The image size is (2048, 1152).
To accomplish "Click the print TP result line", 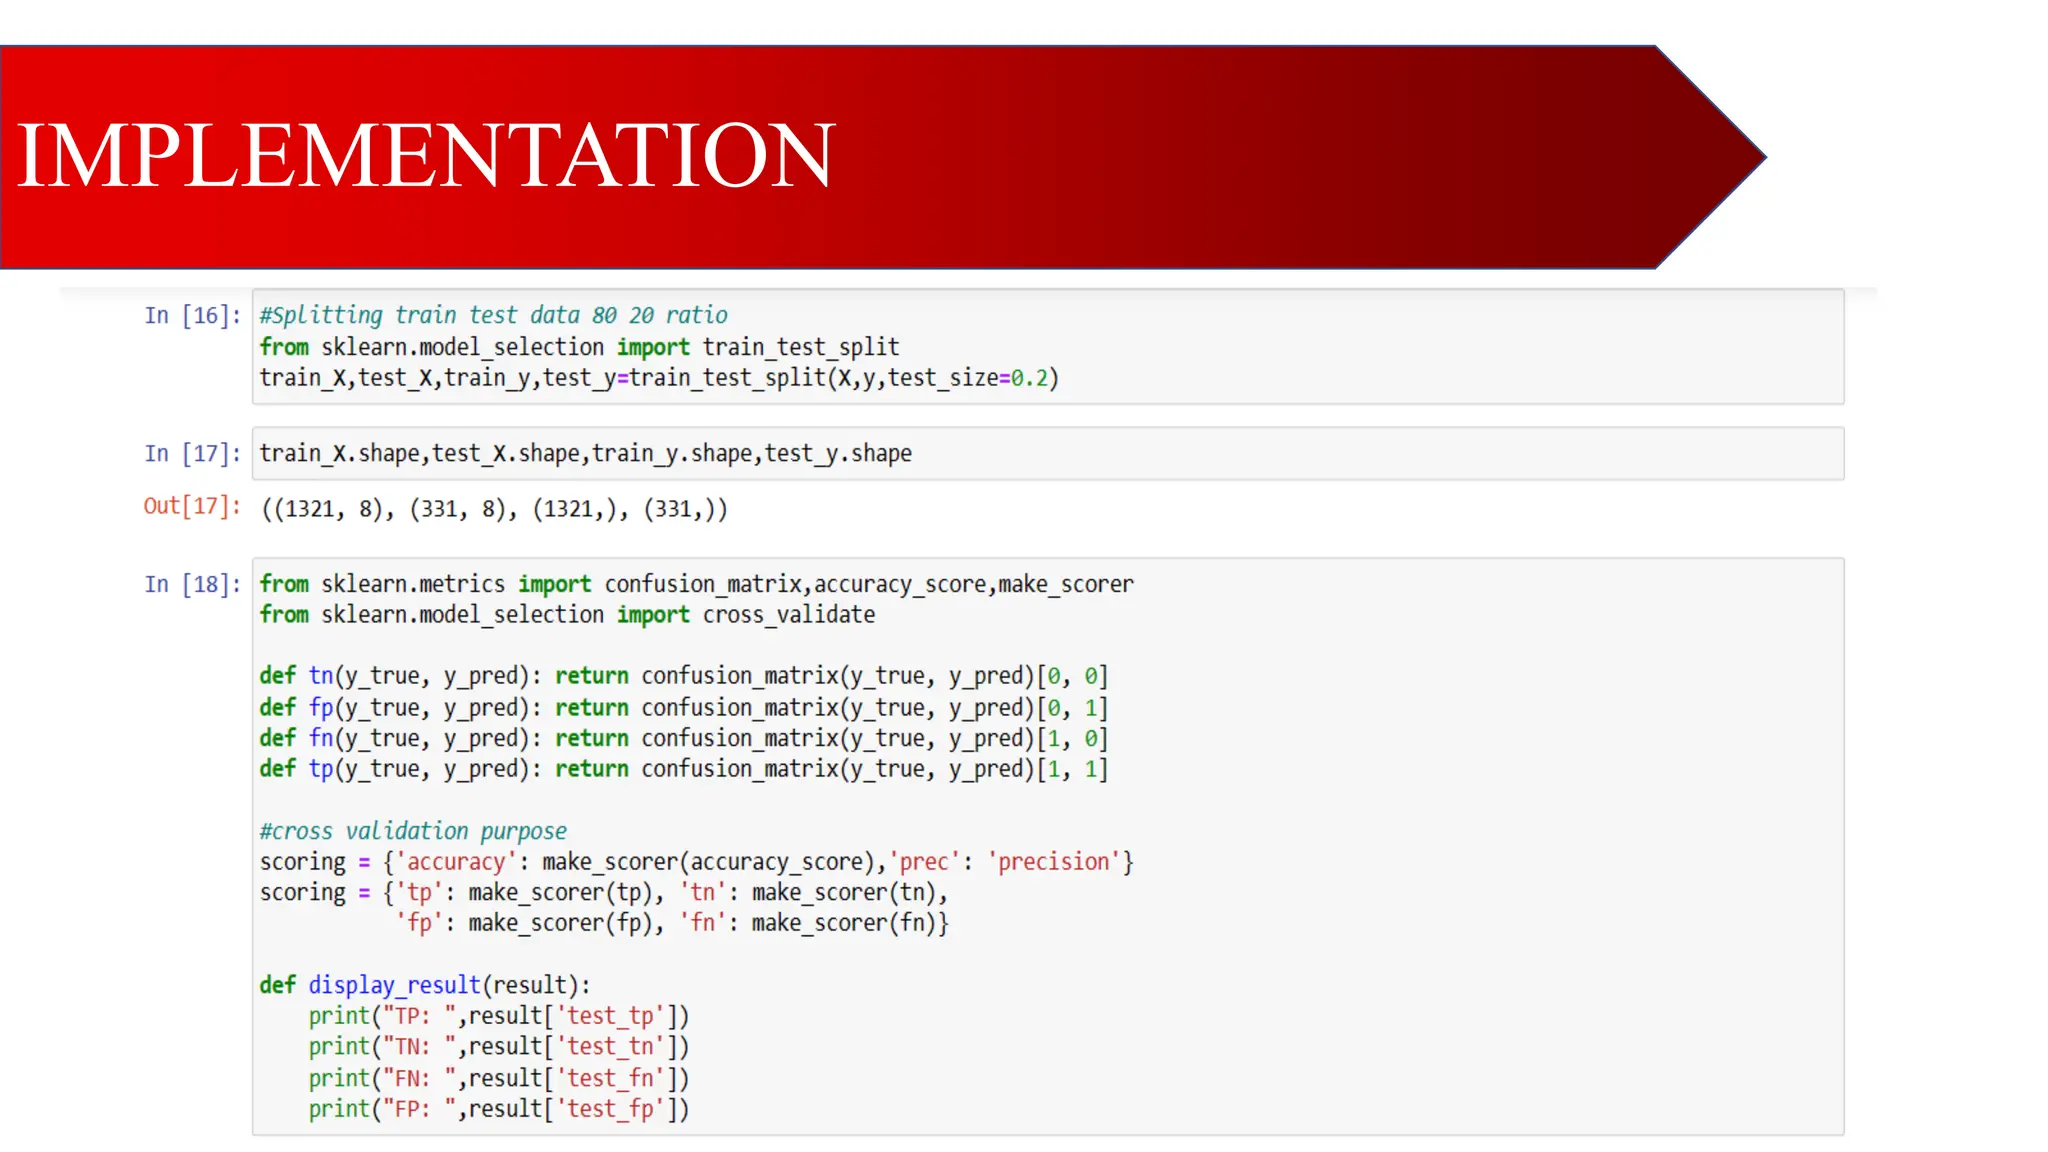I will (498, 1016).
